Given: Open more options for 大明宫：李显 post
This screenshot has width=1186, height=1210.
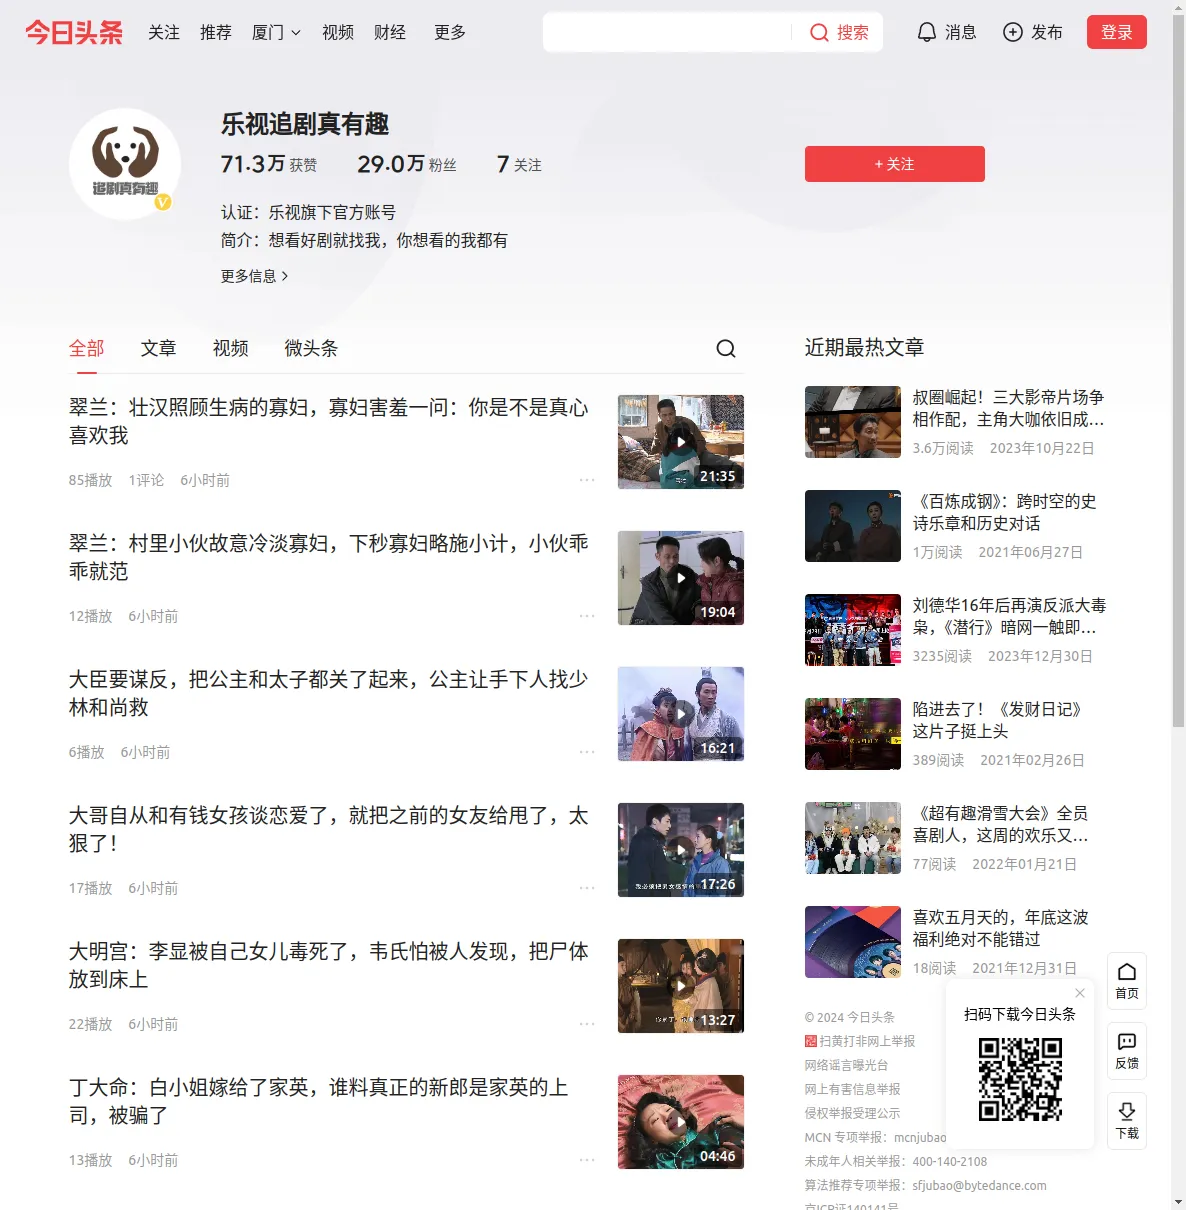Looking at the screenshot, I should (x=587, y=1024).
